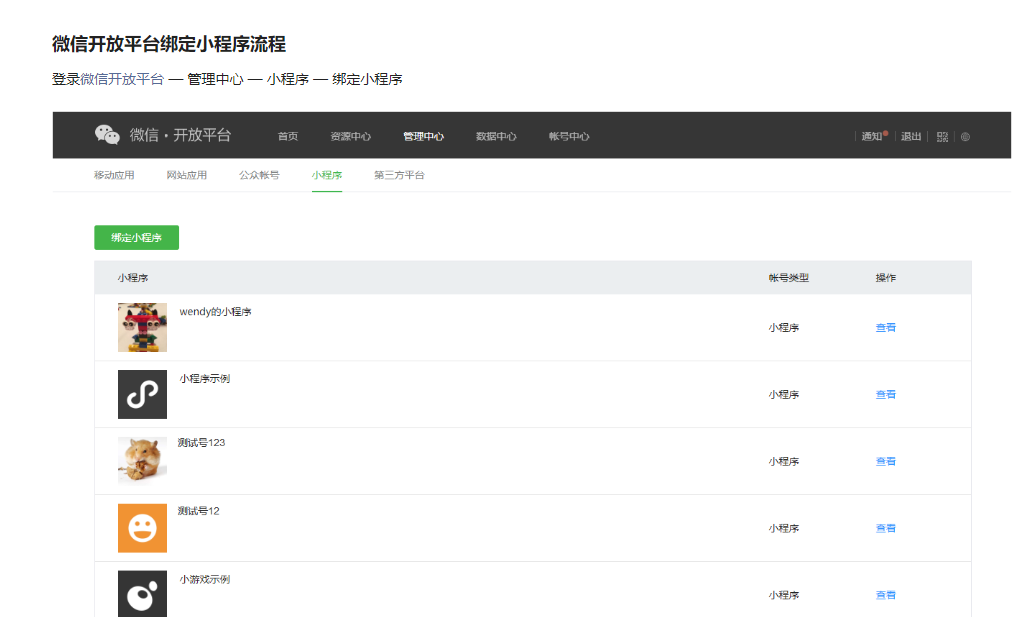This screenshot has height=617, width=1032.
Task: Open 管理中心 navigation item
Action: click(x=423, y=136)
